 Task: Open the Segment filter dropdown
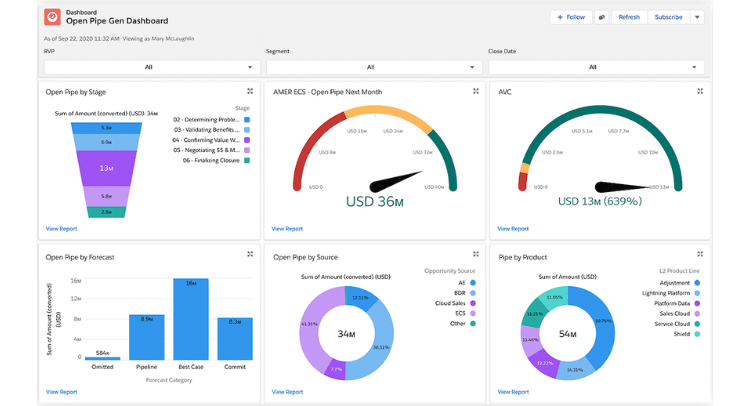[374, 67]
